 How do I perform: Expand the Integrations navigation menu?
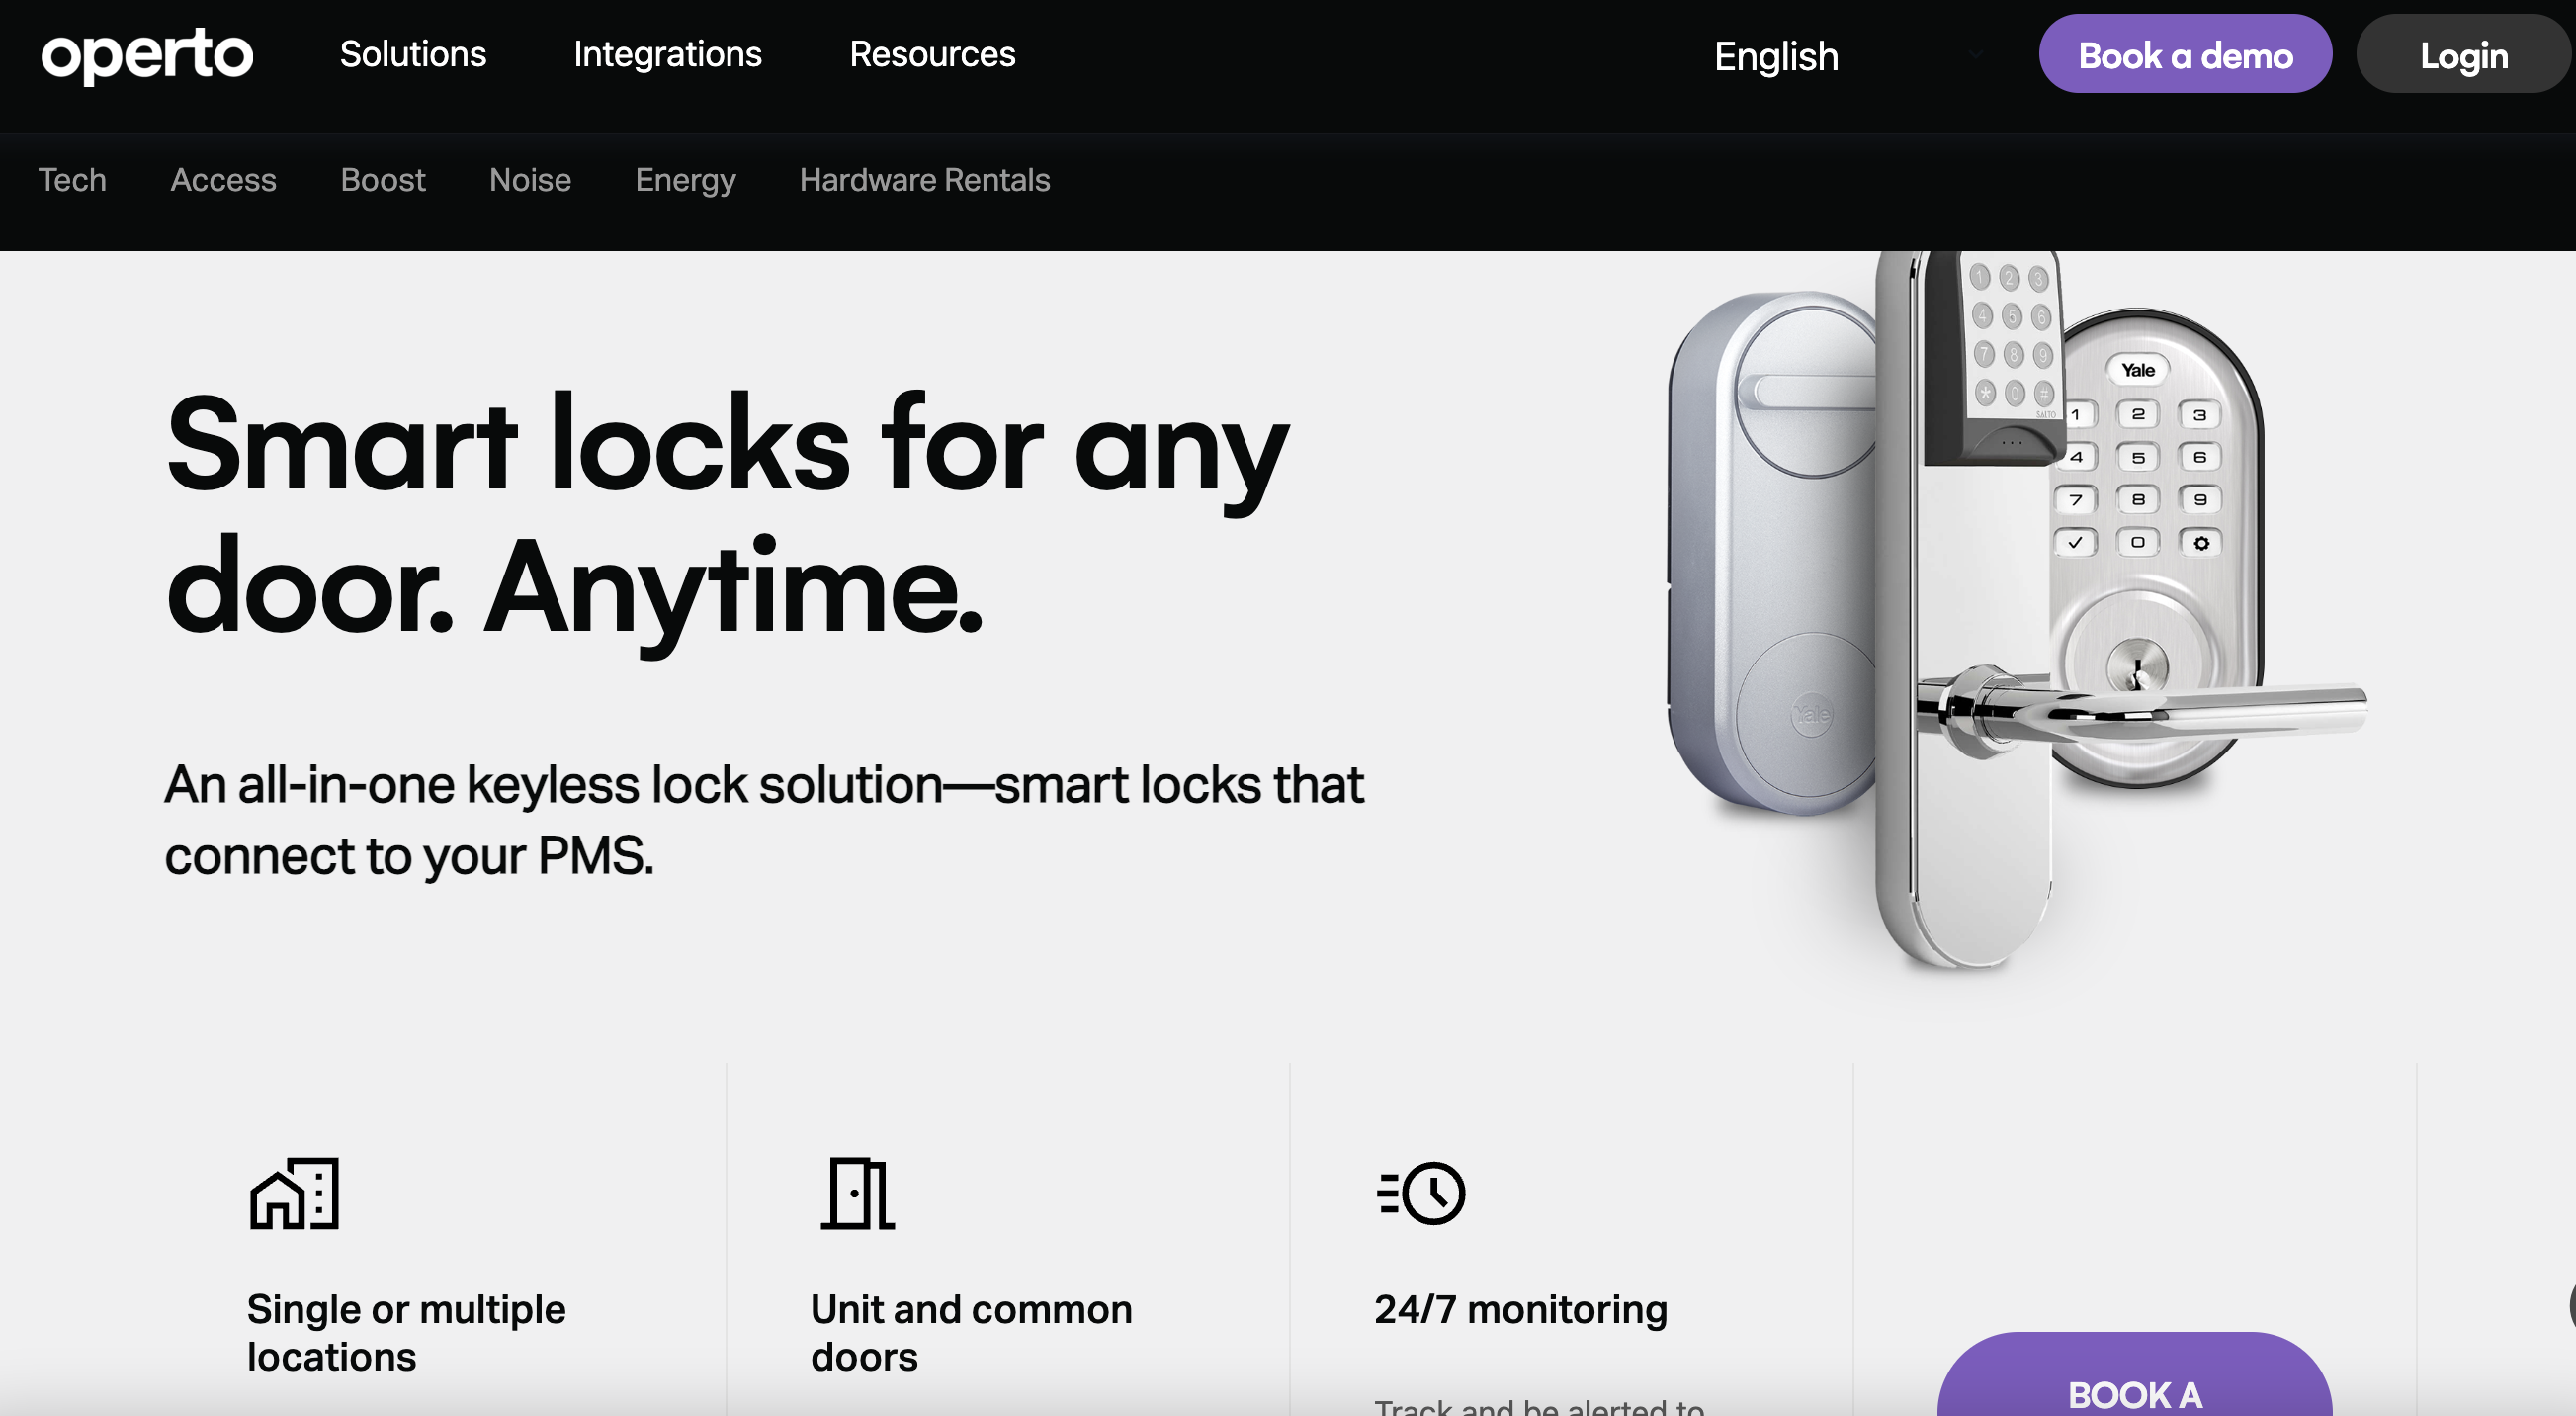point(667,52)
